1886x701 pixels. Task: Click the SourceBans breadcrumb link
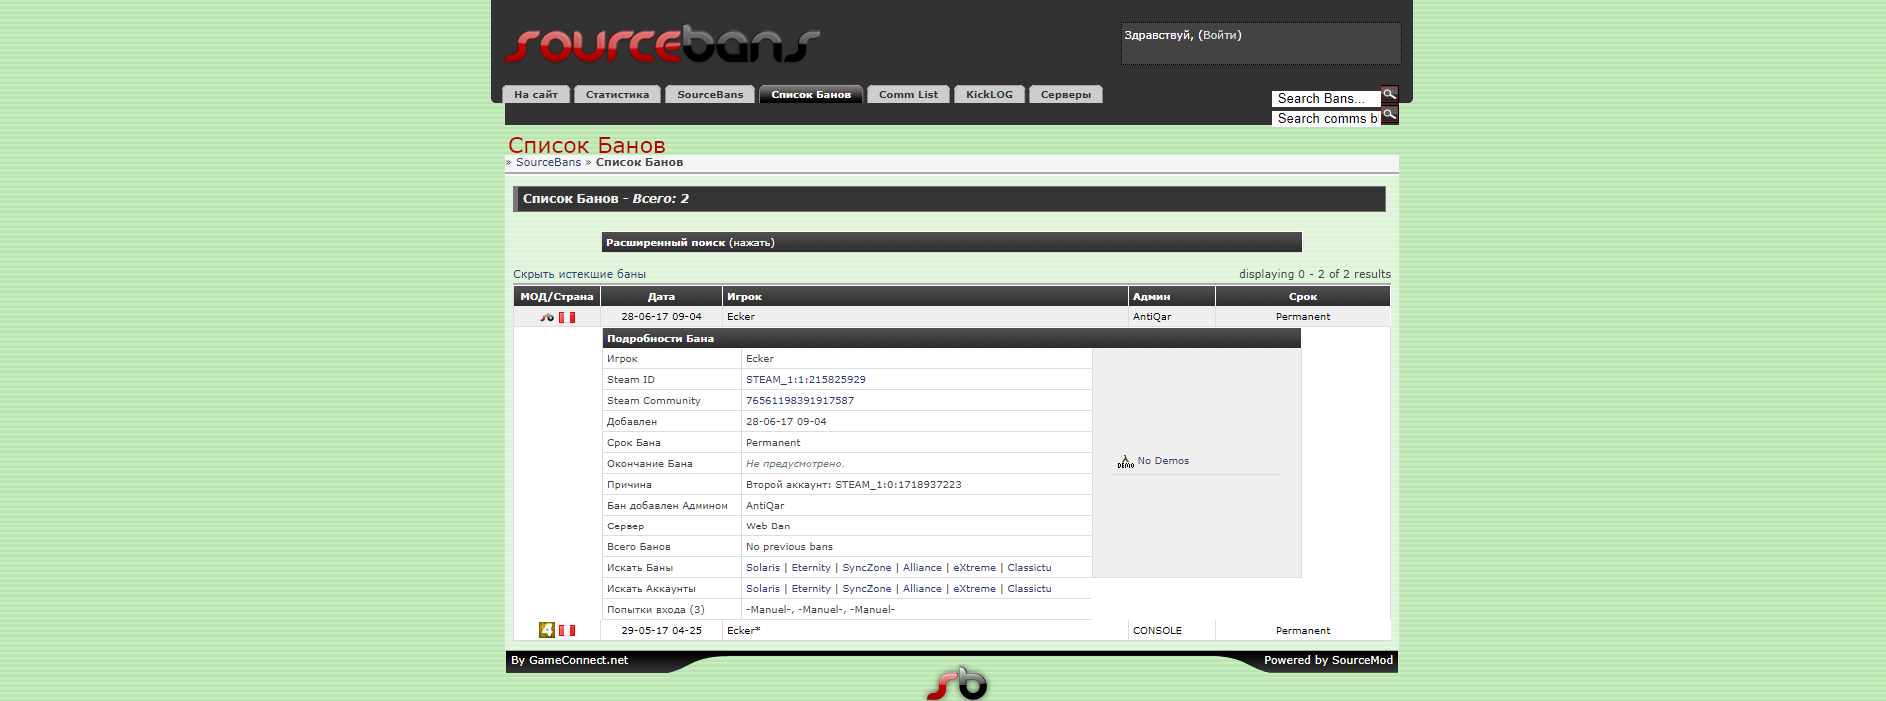(548, 162)
